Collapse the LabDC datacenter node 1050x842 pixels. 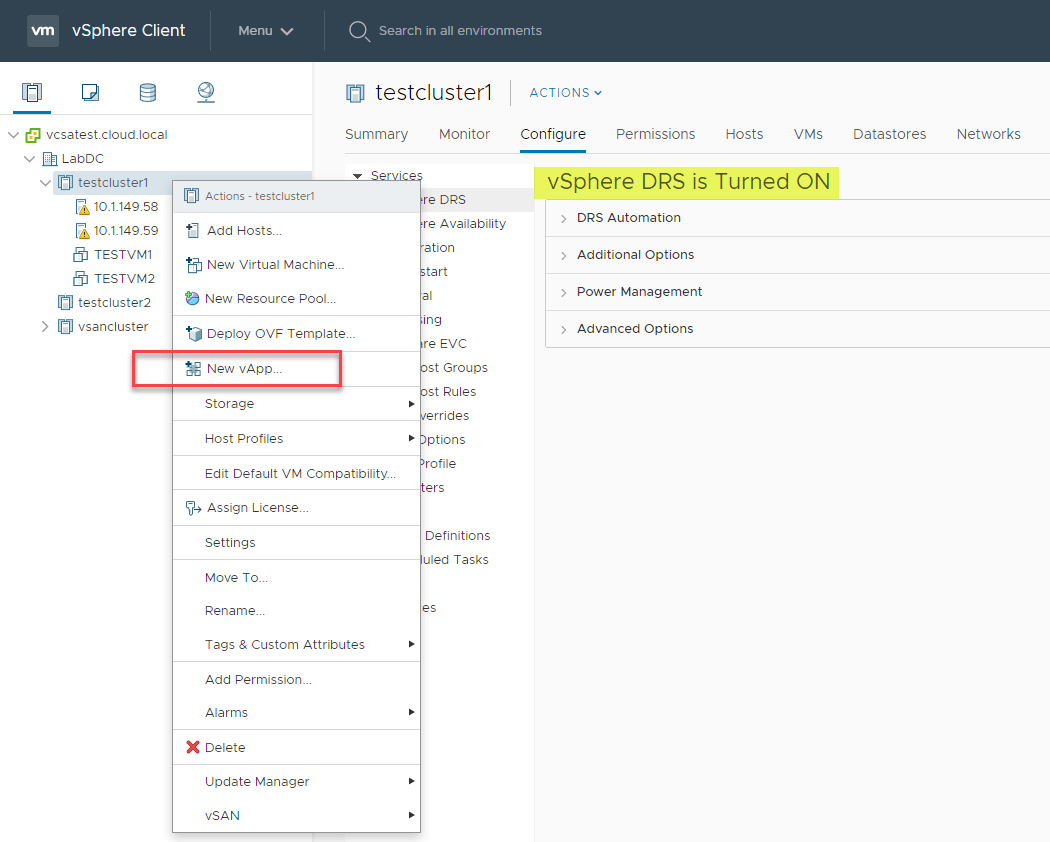point(29,159)
